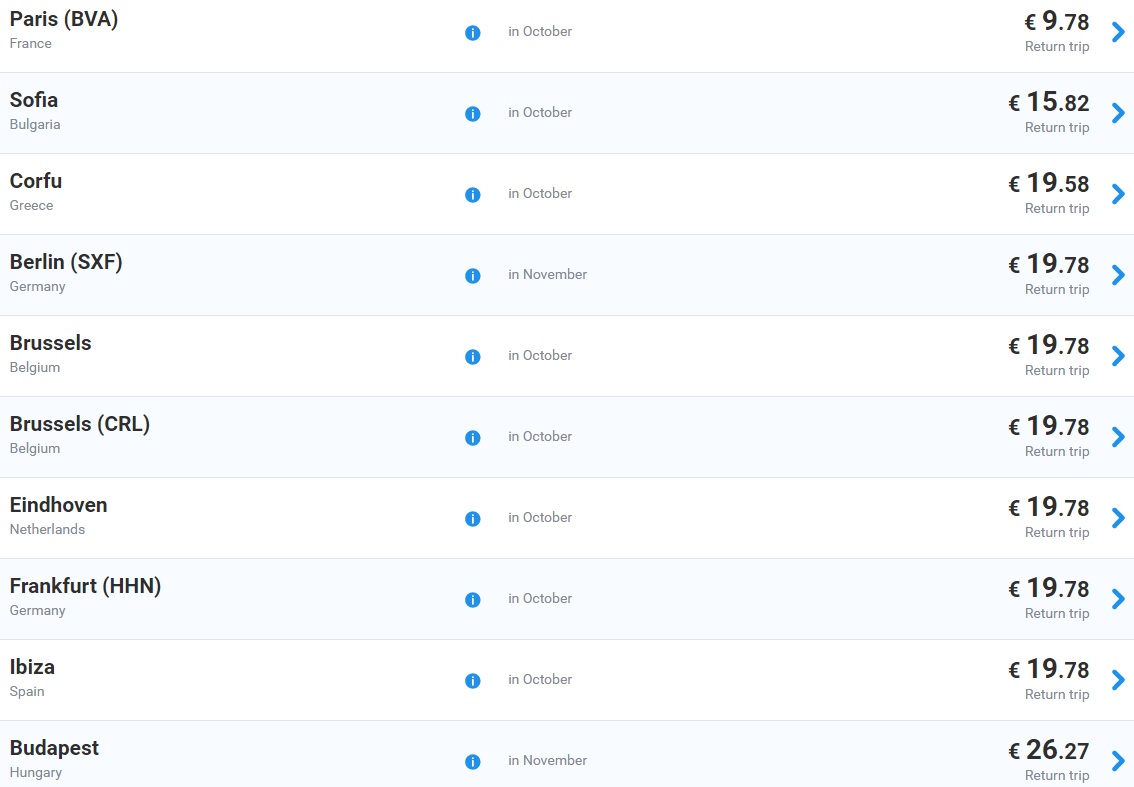This screenshot has height=787, width=1134.
Task: Choose the €26.27 Budapest return trip
Action: [1048, 751]
